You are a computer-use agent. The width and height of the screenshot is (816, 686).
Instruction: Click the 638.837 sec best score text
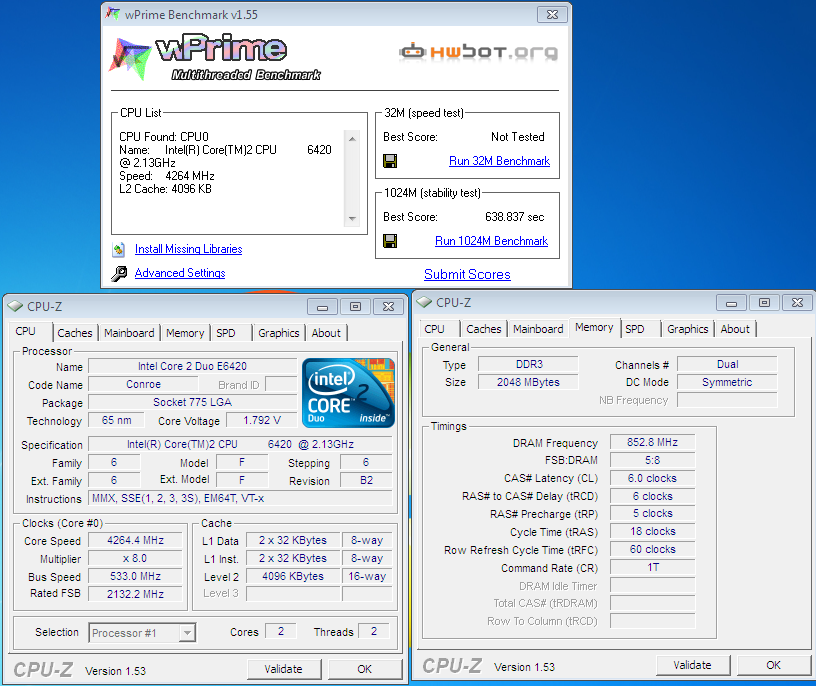515,217
